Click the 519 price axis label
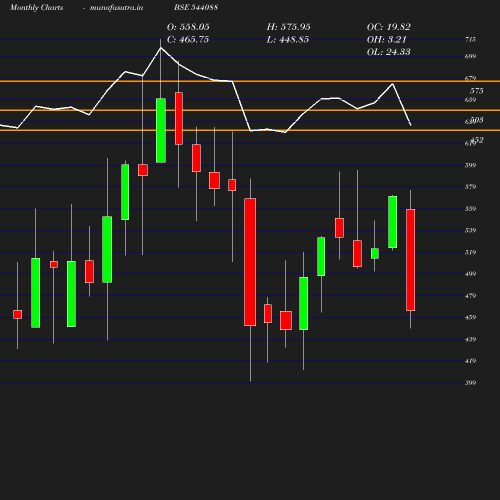 tap(470, 252)
